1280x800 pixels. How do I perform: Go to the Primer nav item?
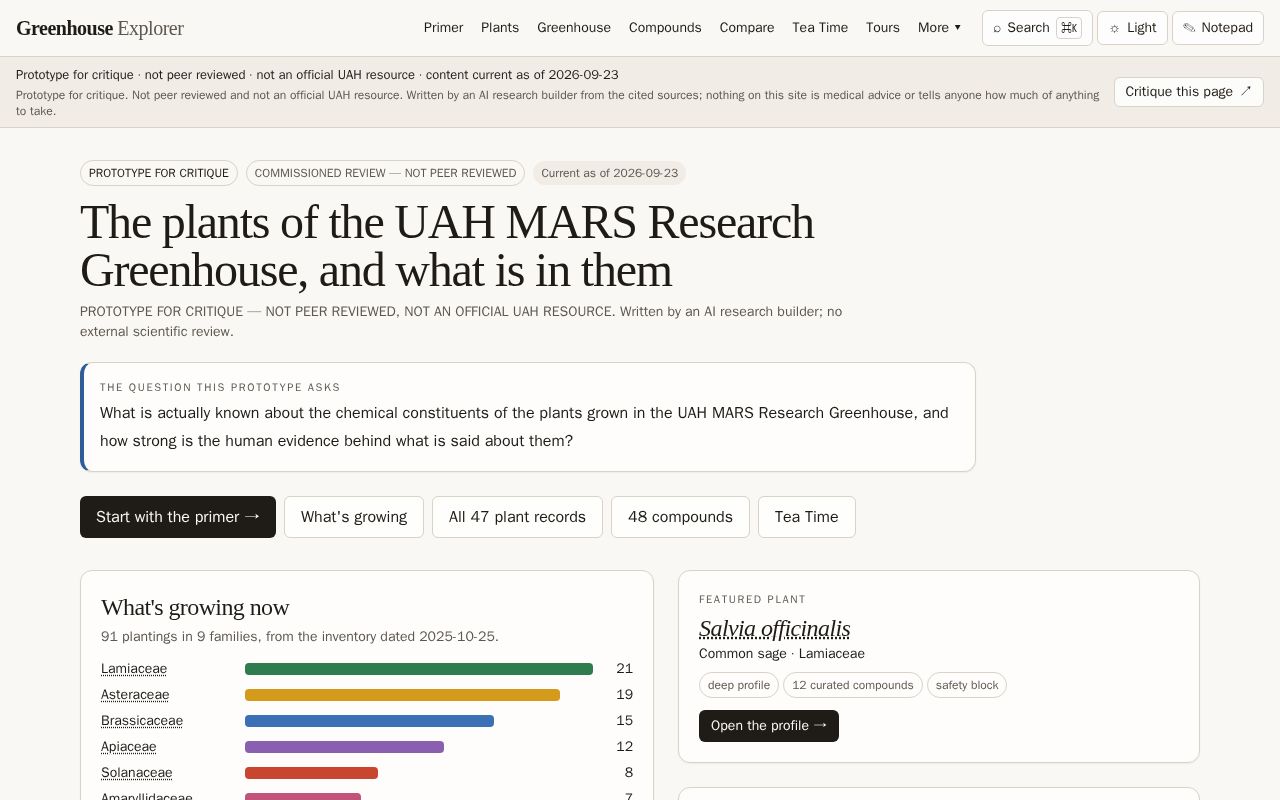pyautogui.click(x=443, y=28)
